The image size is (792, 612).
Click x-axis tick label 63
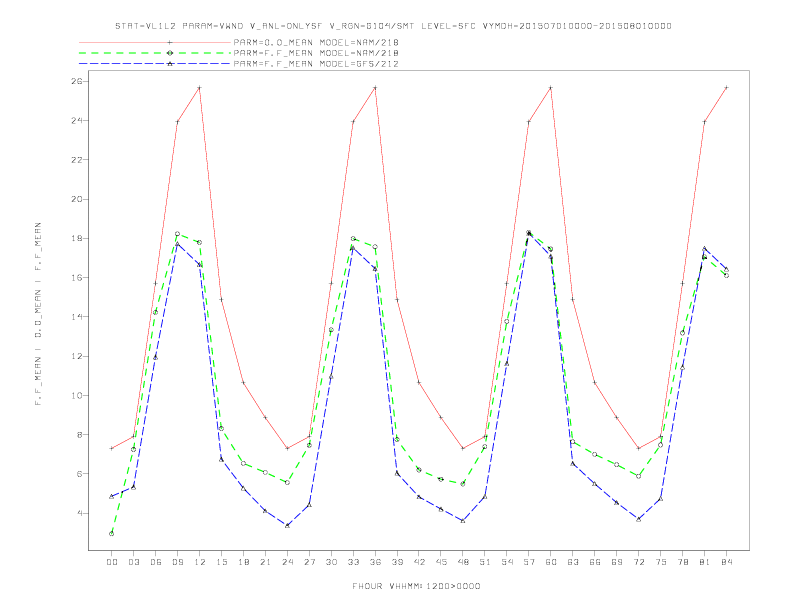coord(573,562)
